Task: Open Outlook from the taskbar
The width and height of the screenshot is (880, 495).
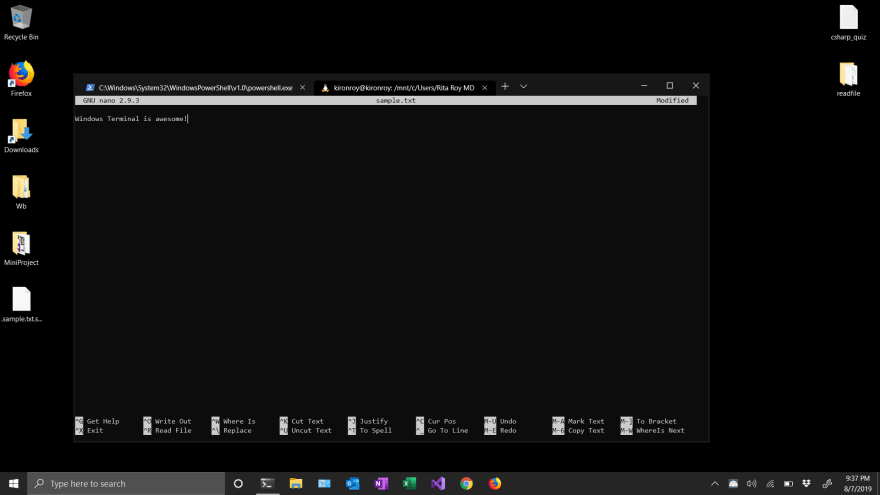Action: (x=352, y=483)
